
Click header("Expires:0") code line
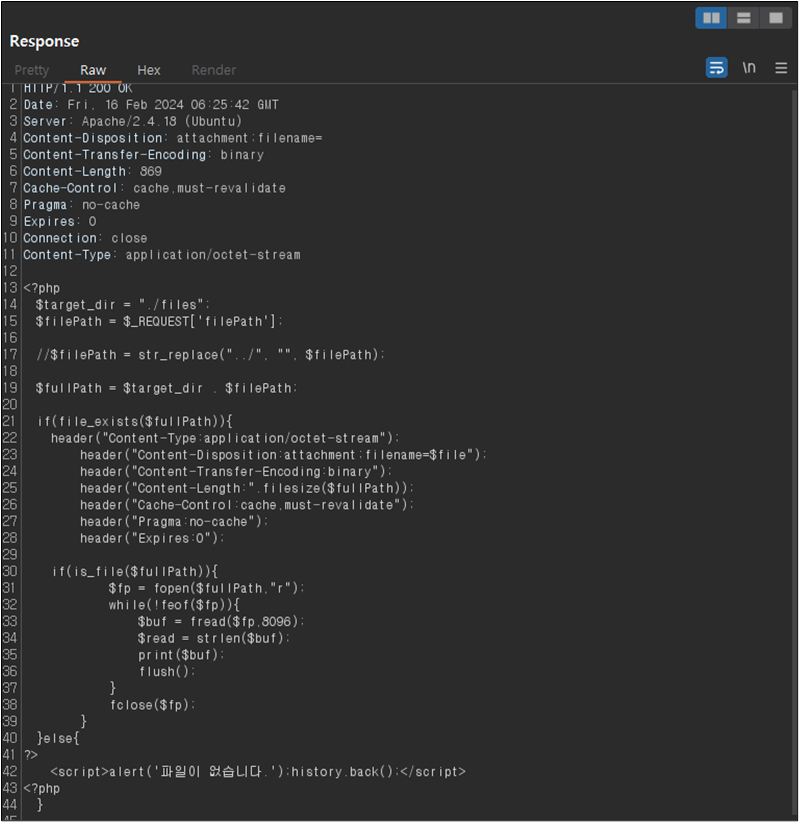point(152,539)
